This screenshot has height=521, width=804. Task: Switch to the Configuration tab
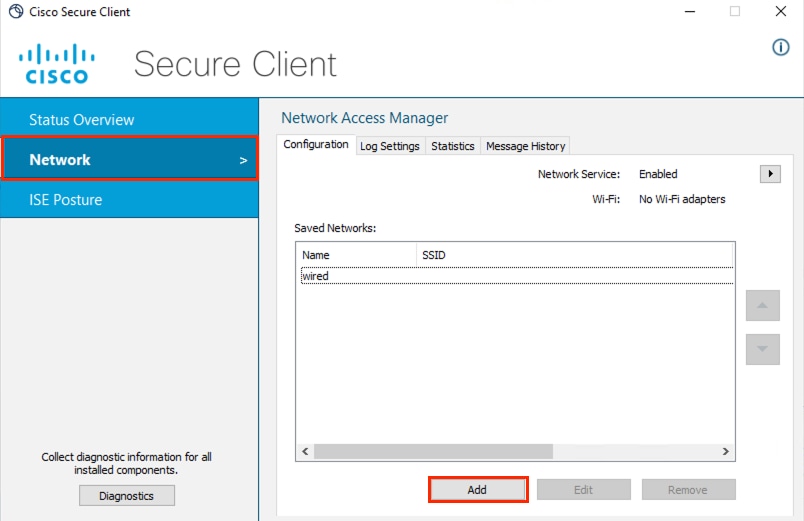pyautogui.click(x=316, y=145)
